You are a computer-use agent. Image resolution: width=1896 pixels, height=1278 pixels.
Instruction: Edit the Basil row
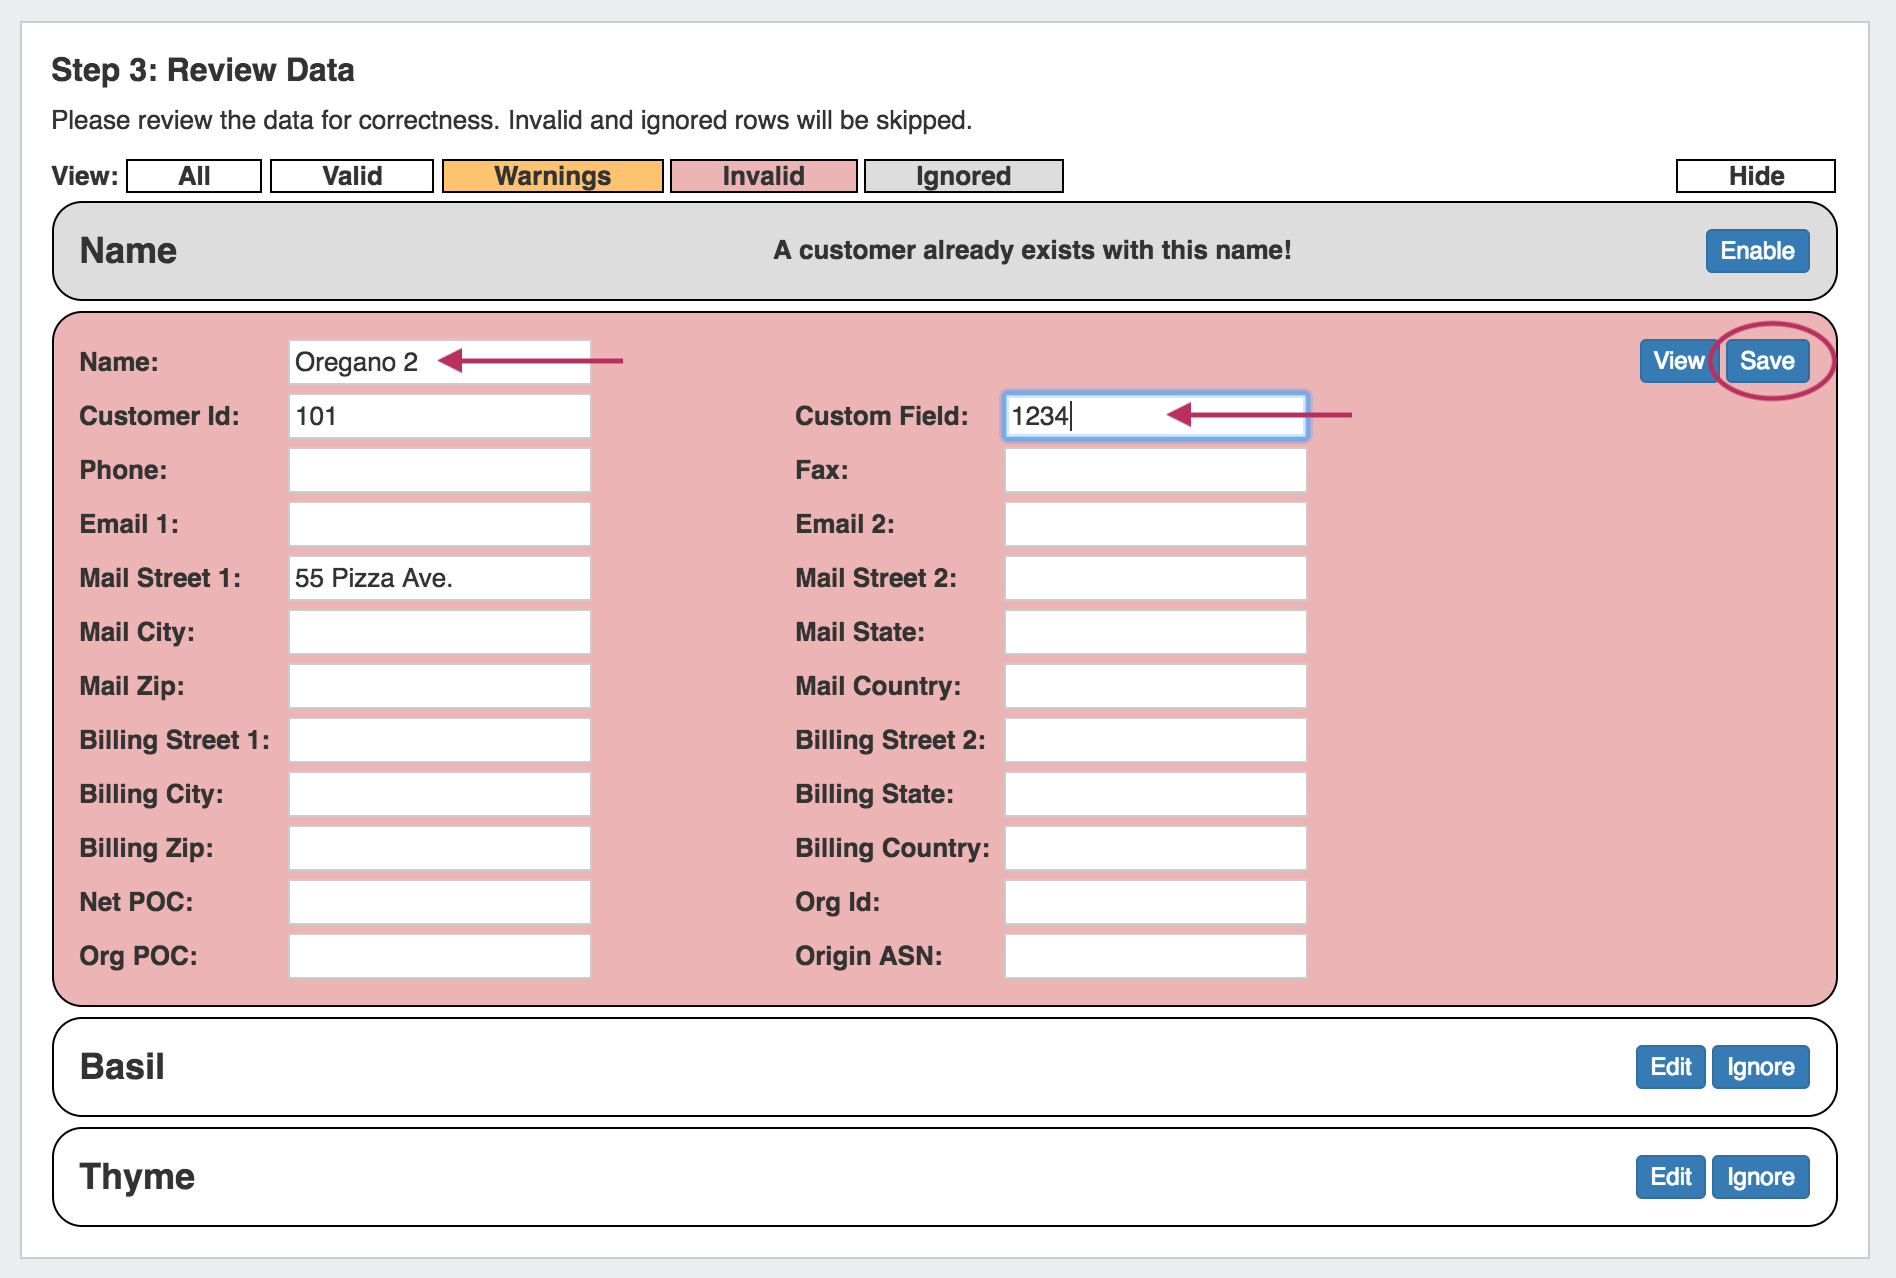pos(1670,1067)
